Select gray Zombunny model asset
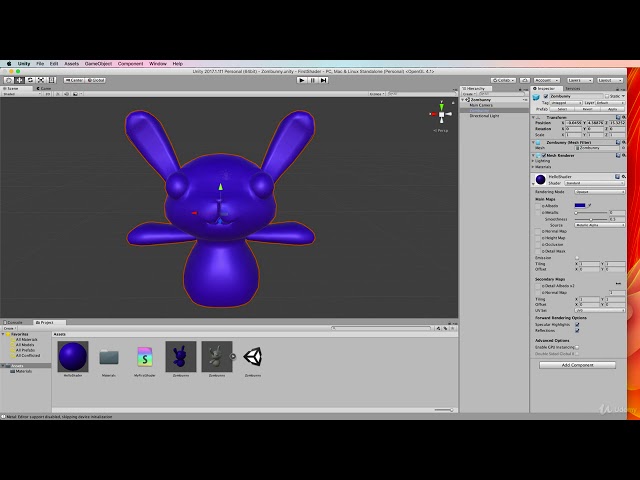The height and width of the screenshot is (480, 640). (217, 356)
